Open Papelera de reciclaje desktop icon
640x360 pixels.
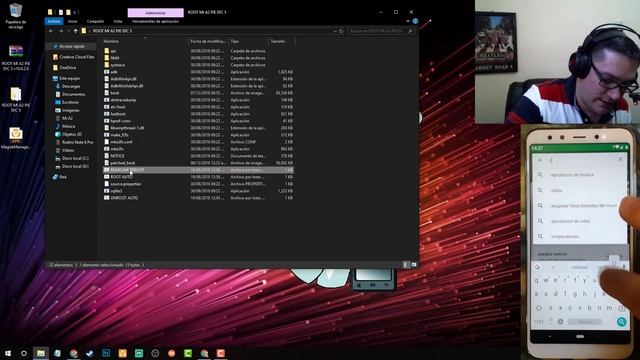point(16,16)
